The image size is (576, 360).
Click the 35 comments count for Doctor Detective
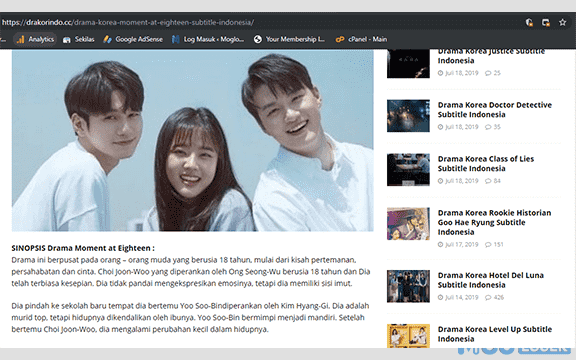(x=493, y=127)
